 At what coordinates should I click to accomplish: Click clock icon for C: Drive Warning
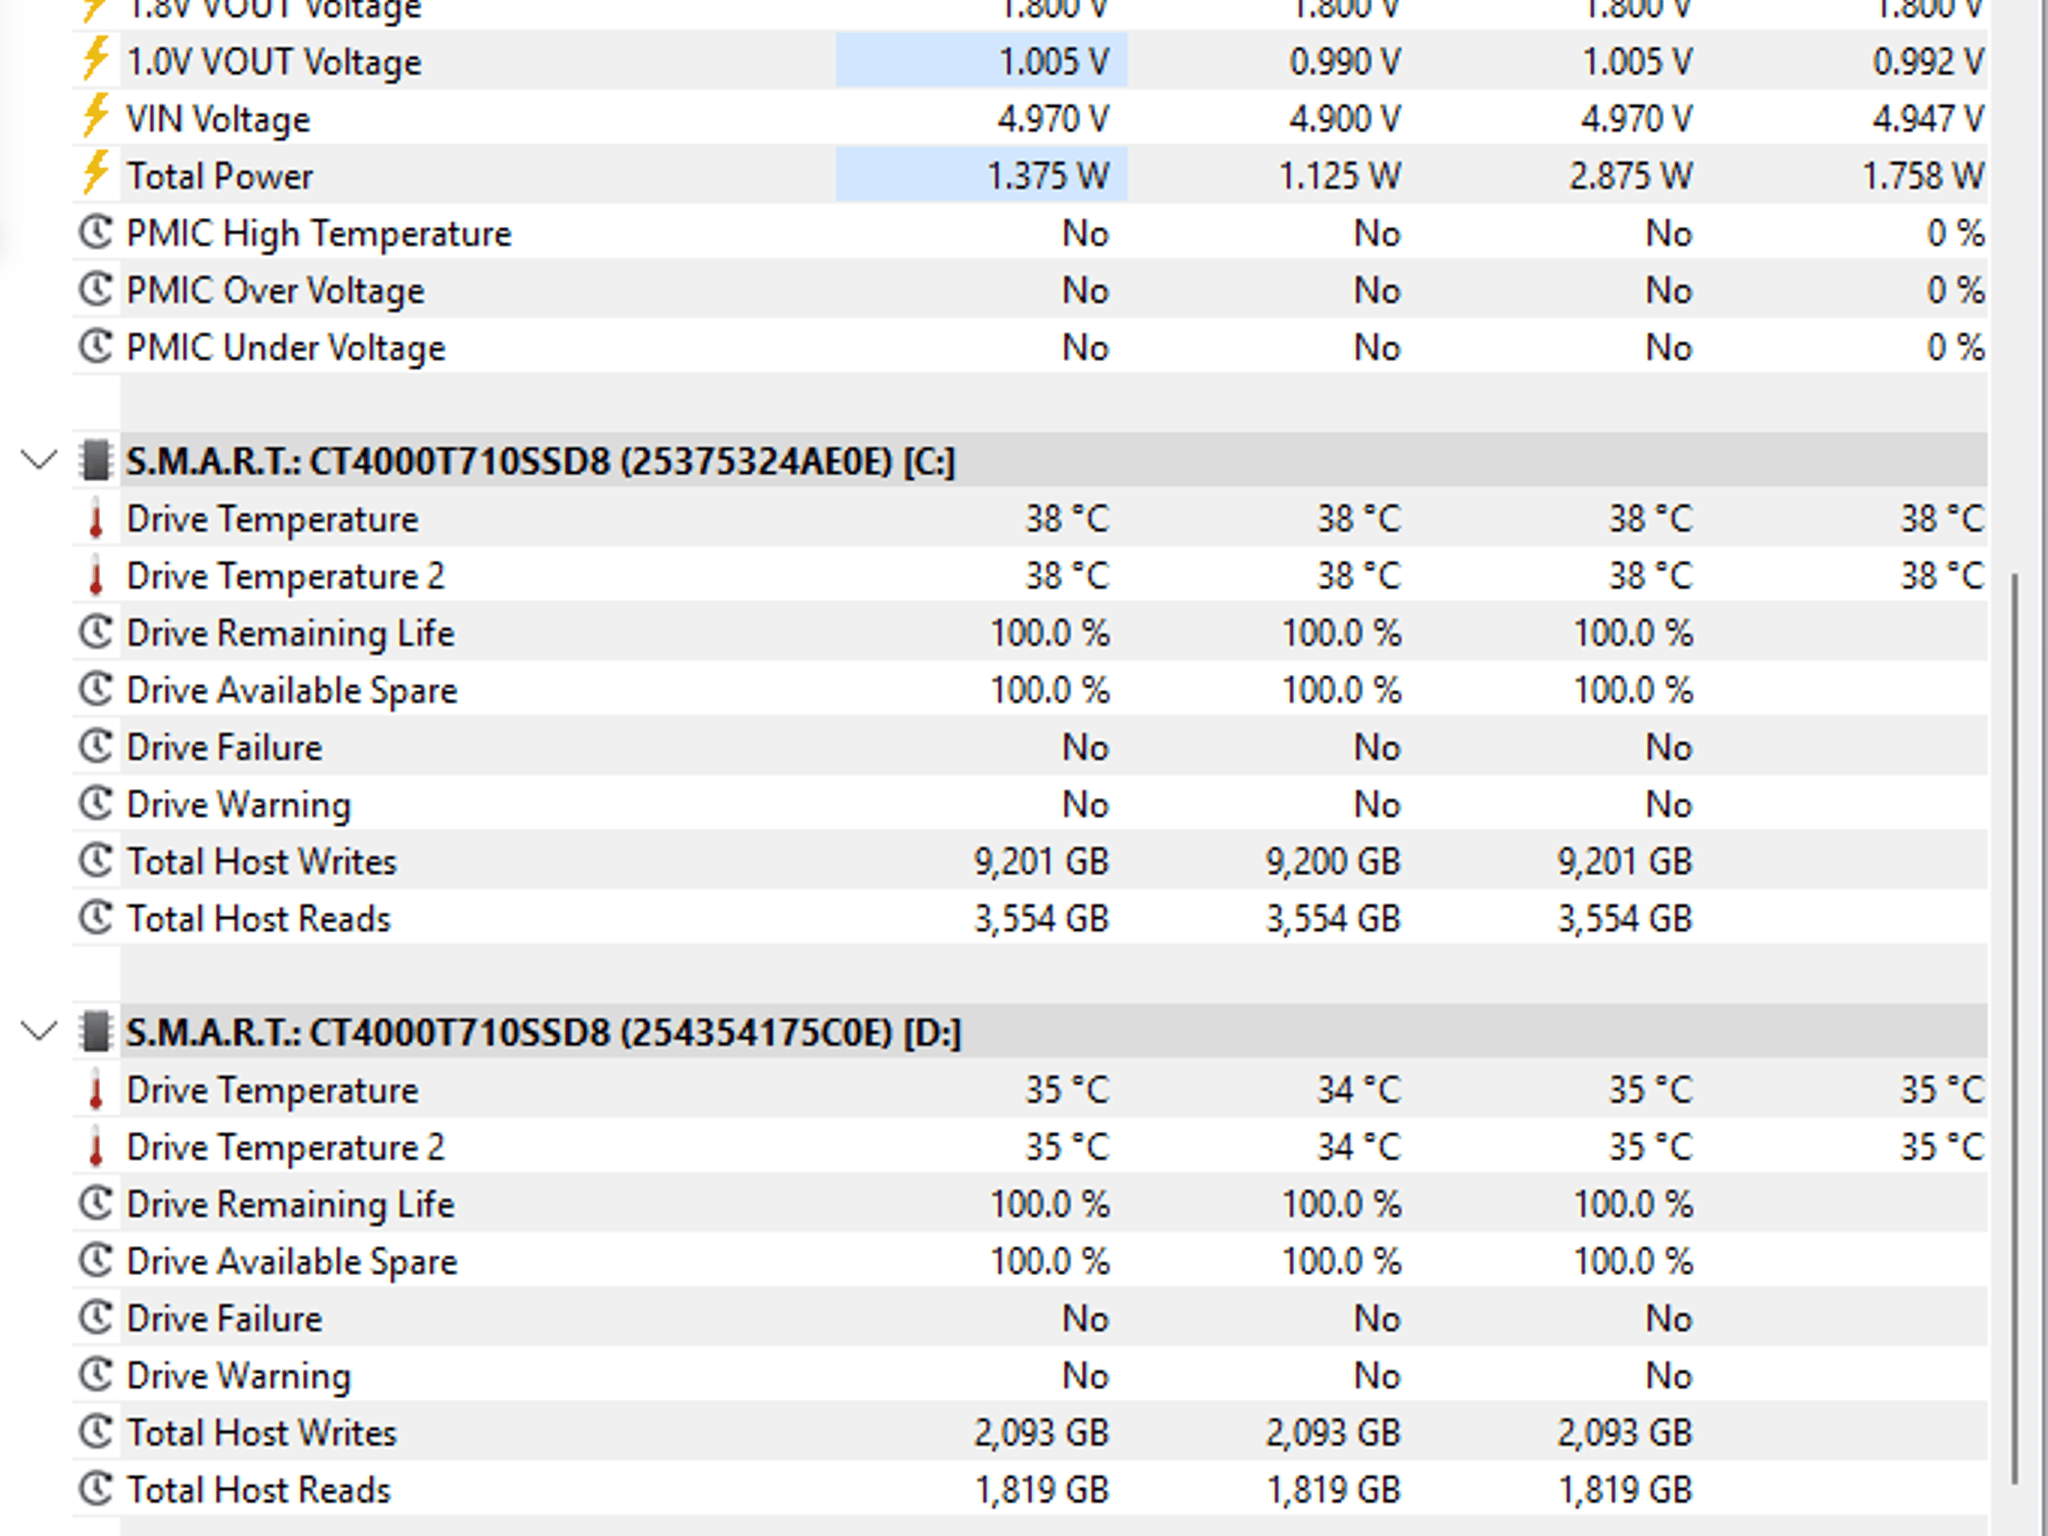(95, 803)
